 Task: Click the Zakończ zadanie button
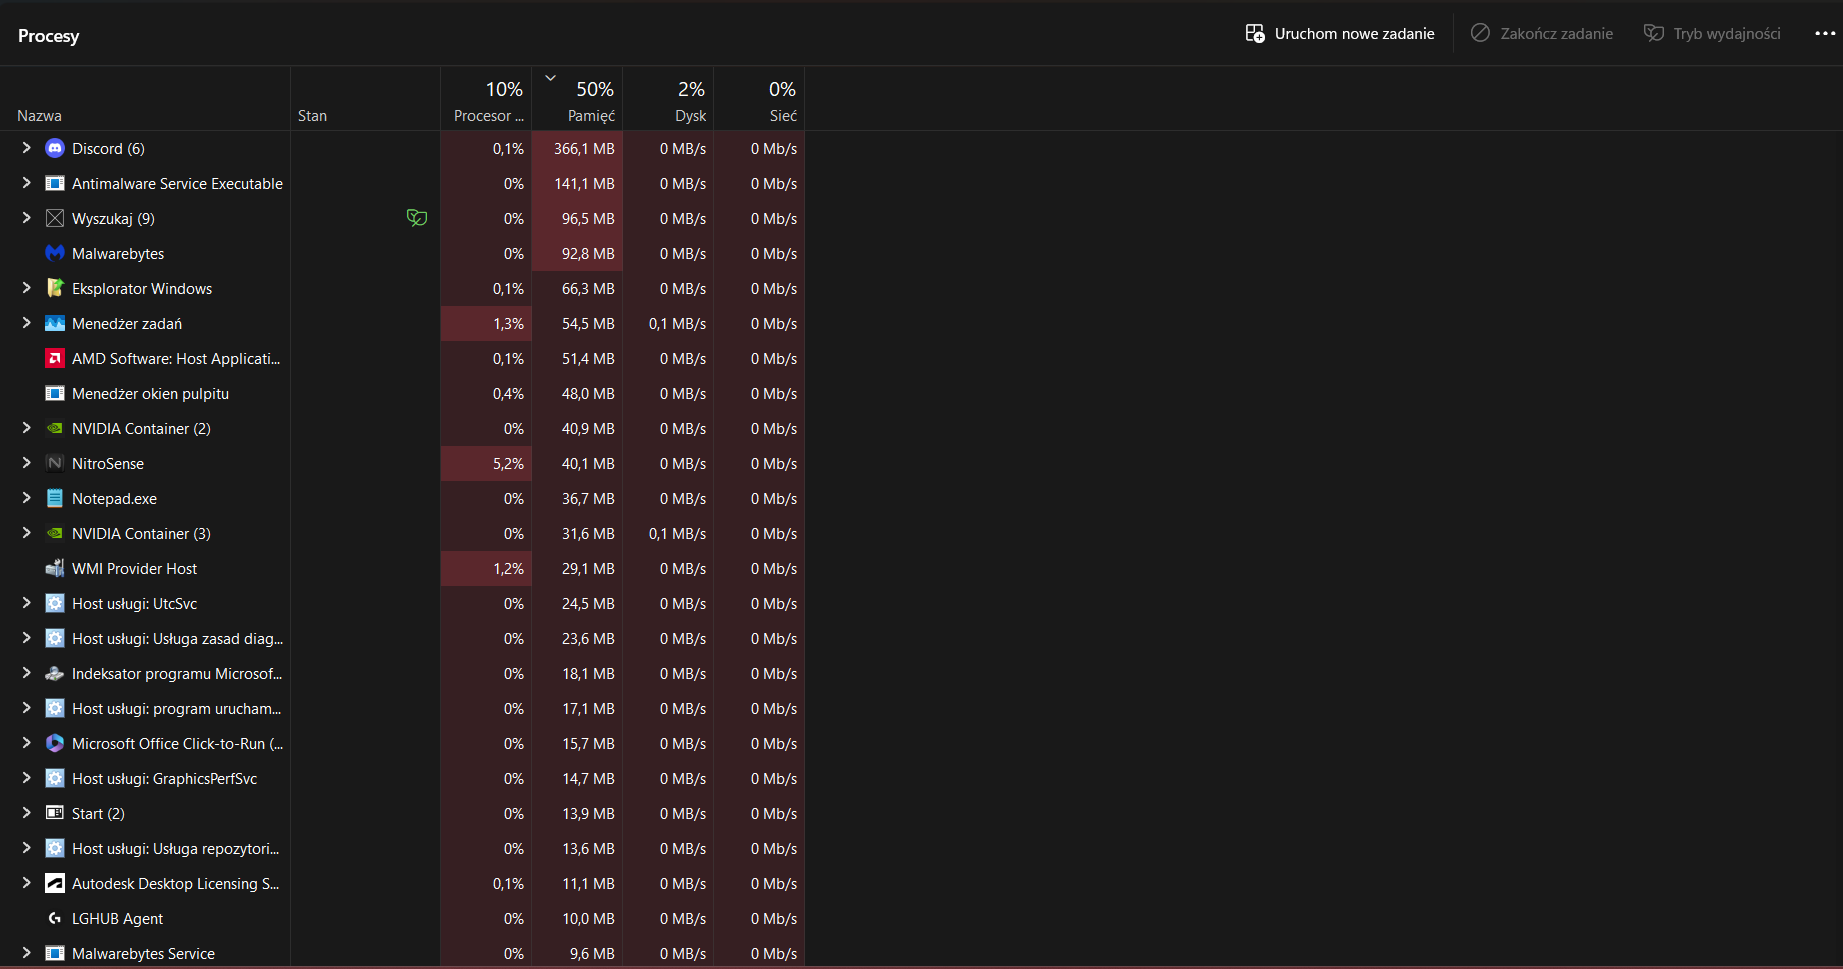1542,34
